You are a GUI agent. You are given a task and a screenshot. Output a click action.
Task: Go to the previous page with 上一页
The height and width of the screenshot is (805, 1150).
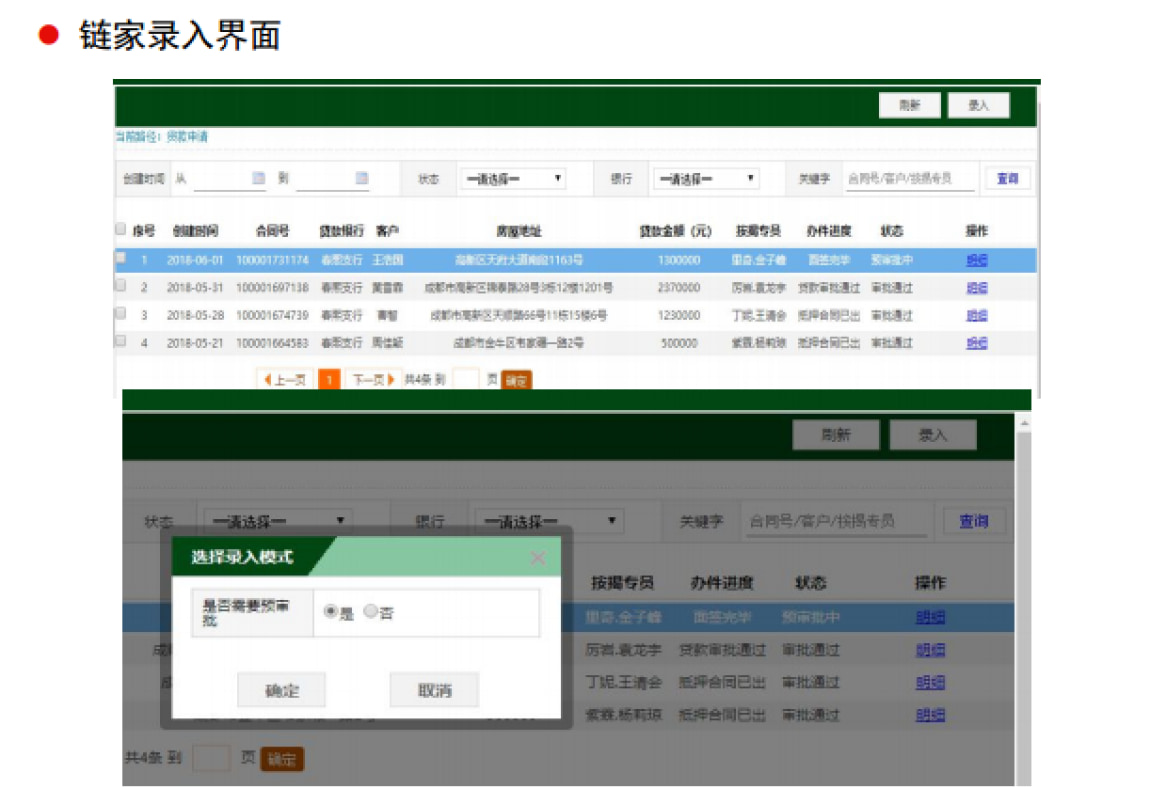point(286,380)
